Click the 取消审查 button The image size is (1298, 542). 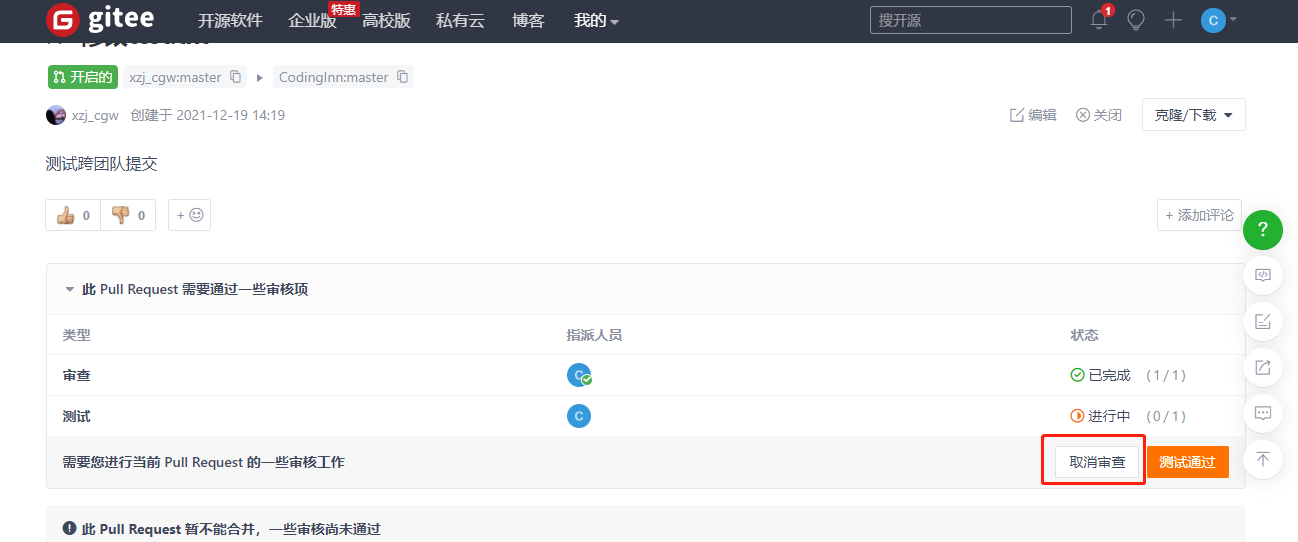pos(1097,462)
